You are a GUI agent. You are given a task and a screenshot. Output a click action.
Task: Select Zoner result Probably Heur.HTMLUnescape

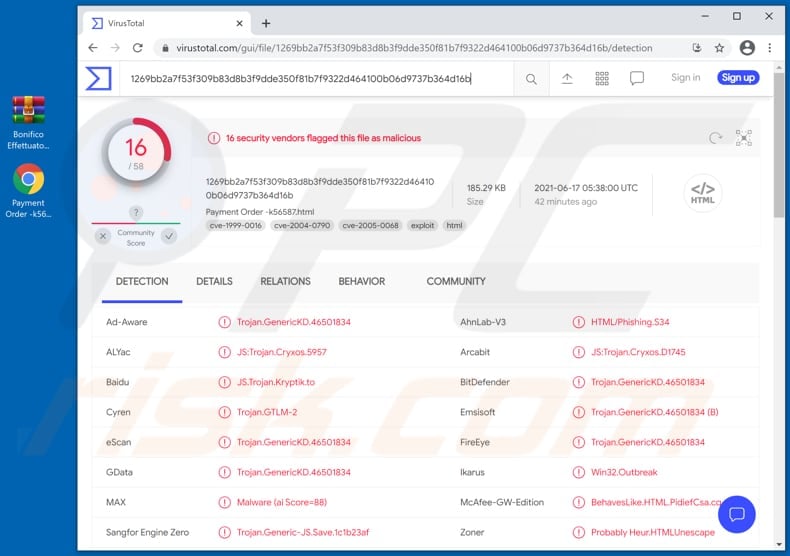pos(652,532)
